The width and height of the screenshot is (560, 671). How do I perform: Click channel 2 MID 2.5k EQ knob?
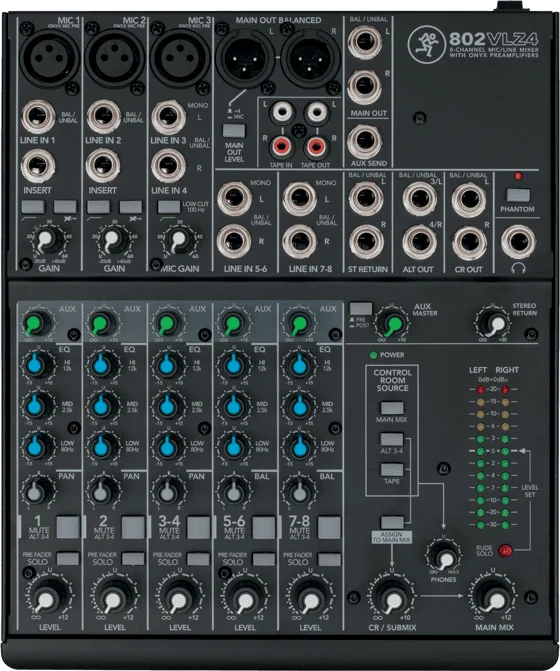pos(101,405)
